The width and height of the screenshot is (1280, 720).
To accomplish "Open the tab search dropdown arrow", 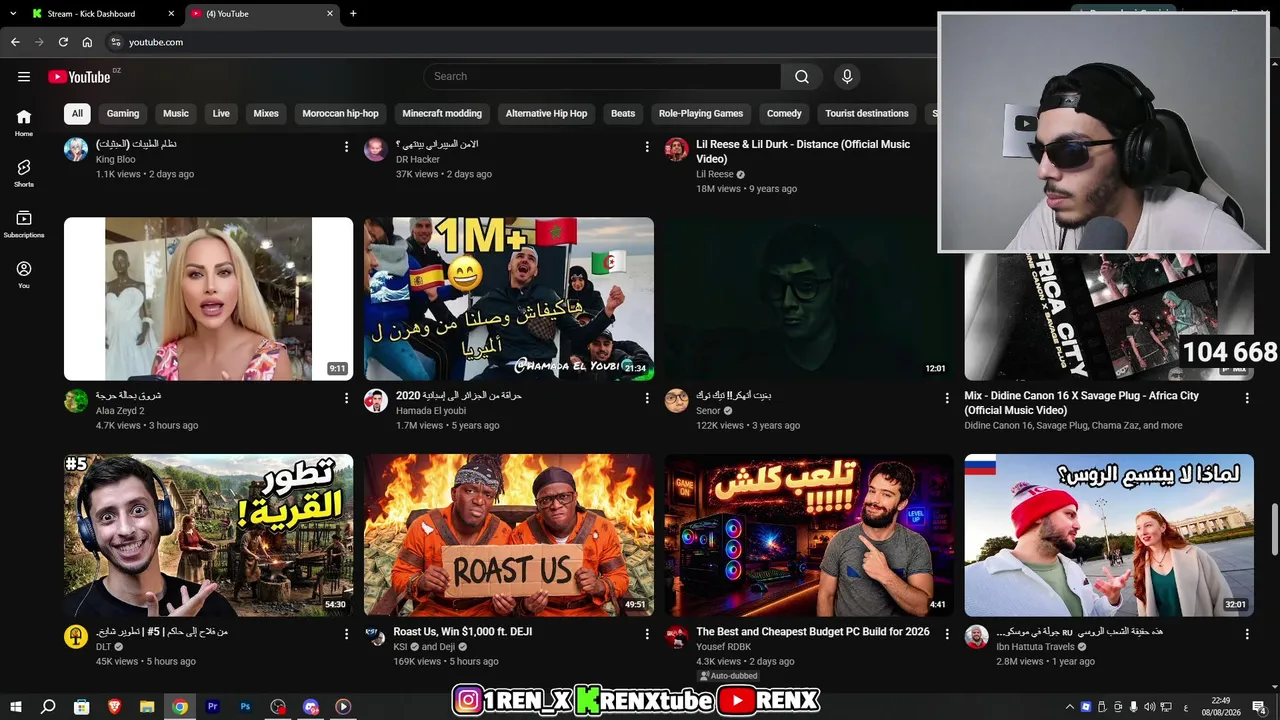I will click(x=13, y=14).
